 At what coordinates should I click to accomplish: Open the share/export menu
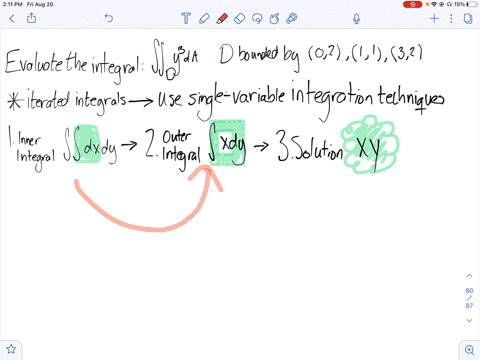click(x=31, y=18)
